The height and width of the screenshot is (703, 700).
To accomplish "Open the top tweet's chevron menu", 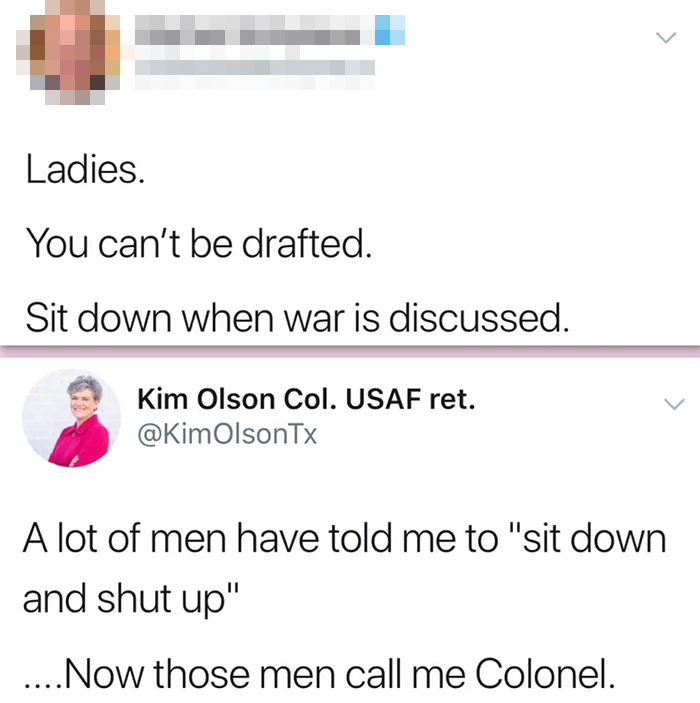I will 666,38.
